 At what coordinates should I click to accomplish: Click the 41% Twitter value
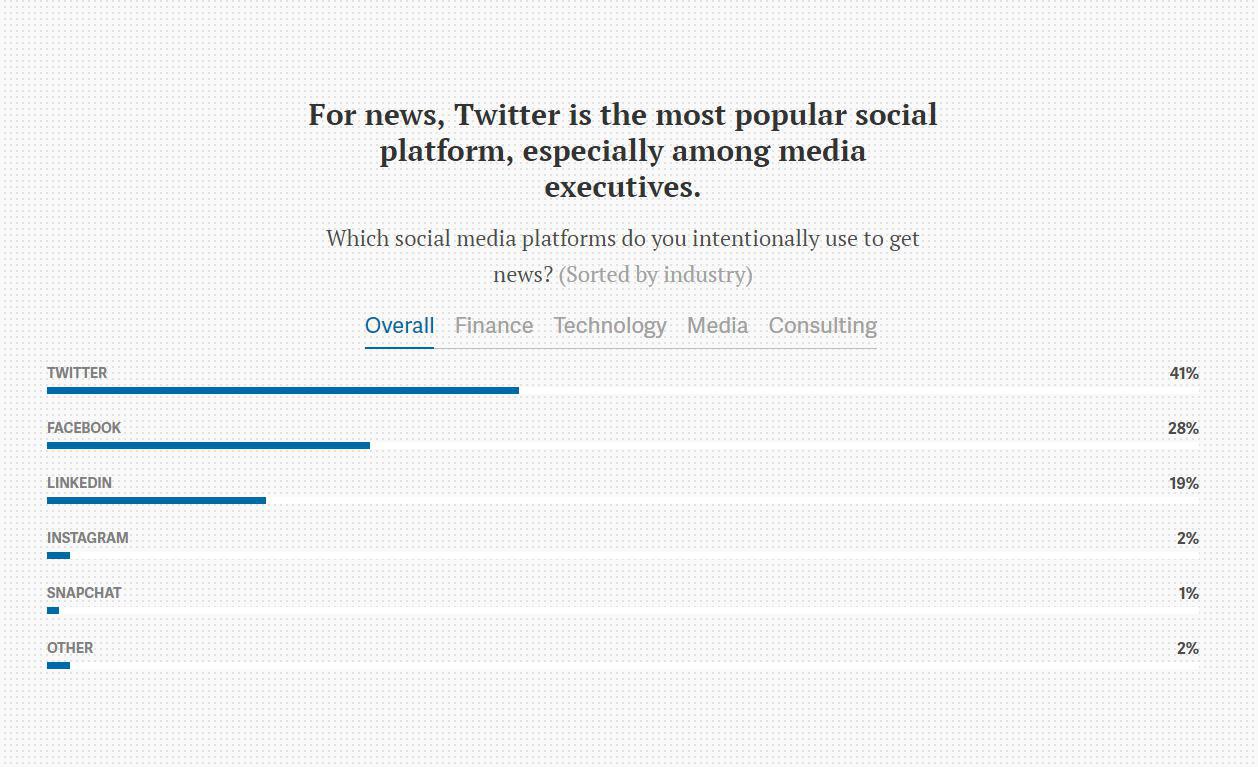point(1184,374)
